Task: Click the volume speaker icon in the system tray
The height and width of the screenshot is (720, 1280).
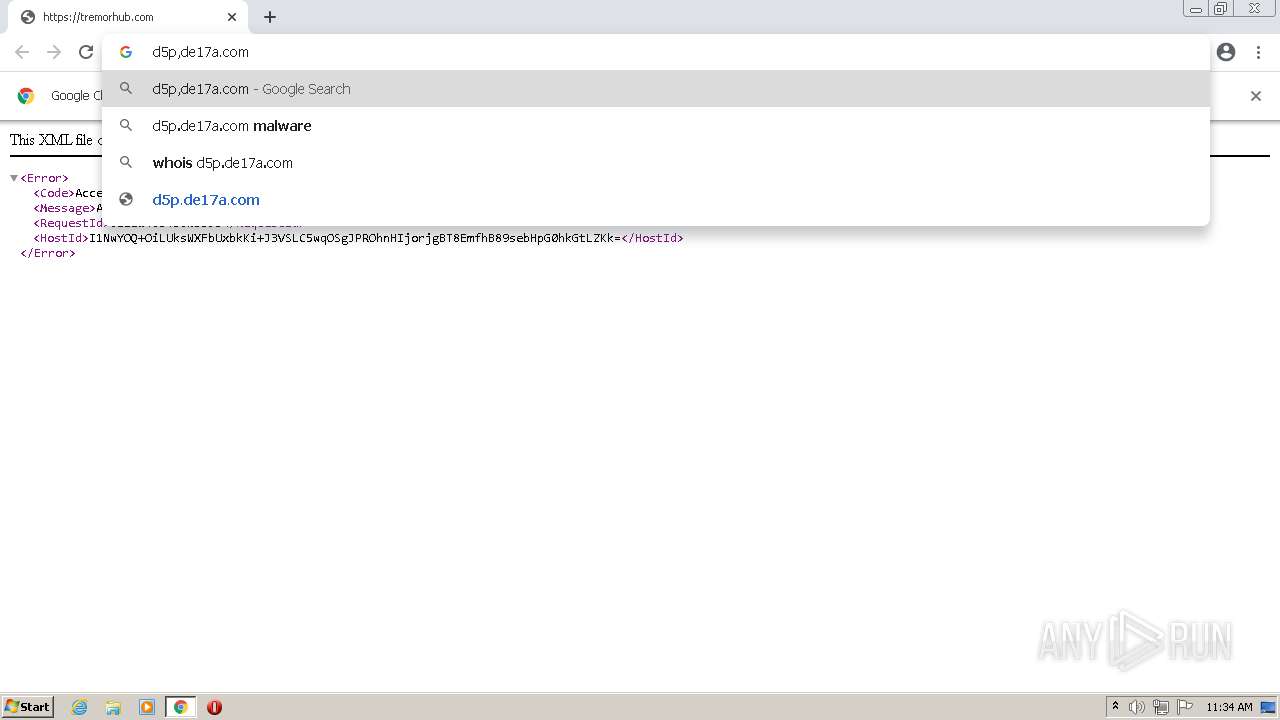Action: [x=1137, y=707]
